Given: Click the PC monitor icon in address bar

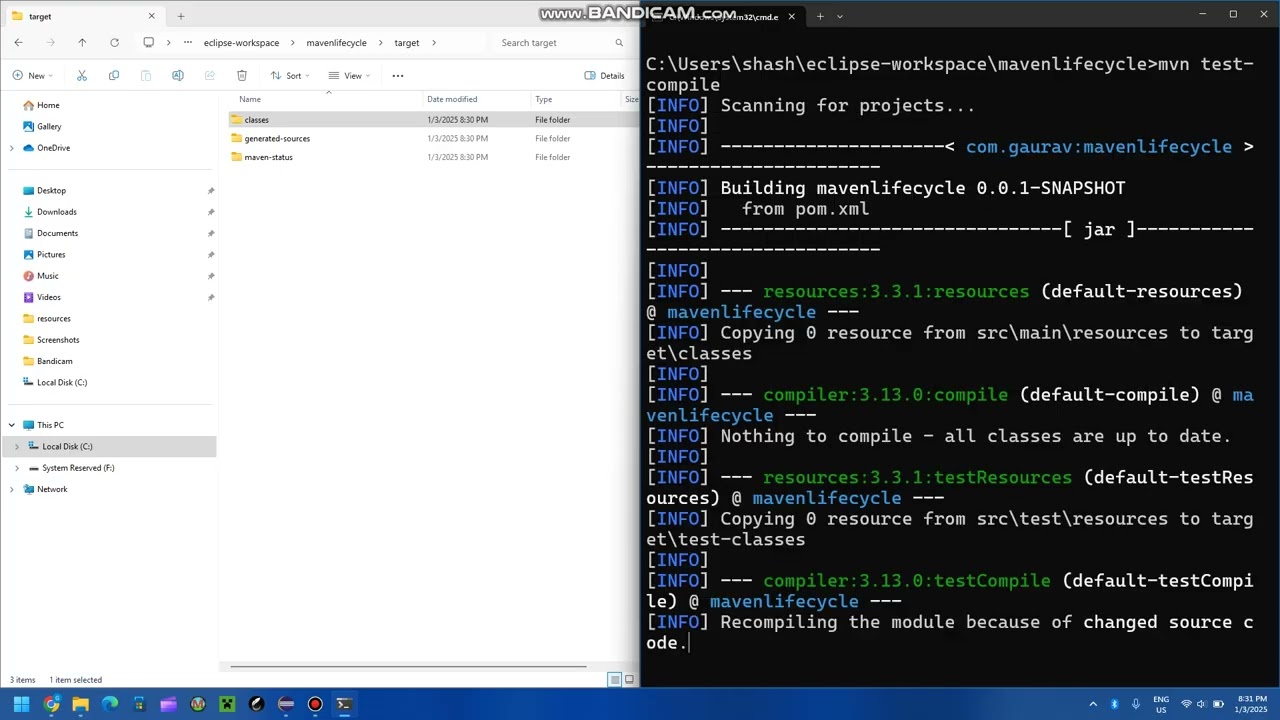Looking at the screenshot, I should pos(148,43).
